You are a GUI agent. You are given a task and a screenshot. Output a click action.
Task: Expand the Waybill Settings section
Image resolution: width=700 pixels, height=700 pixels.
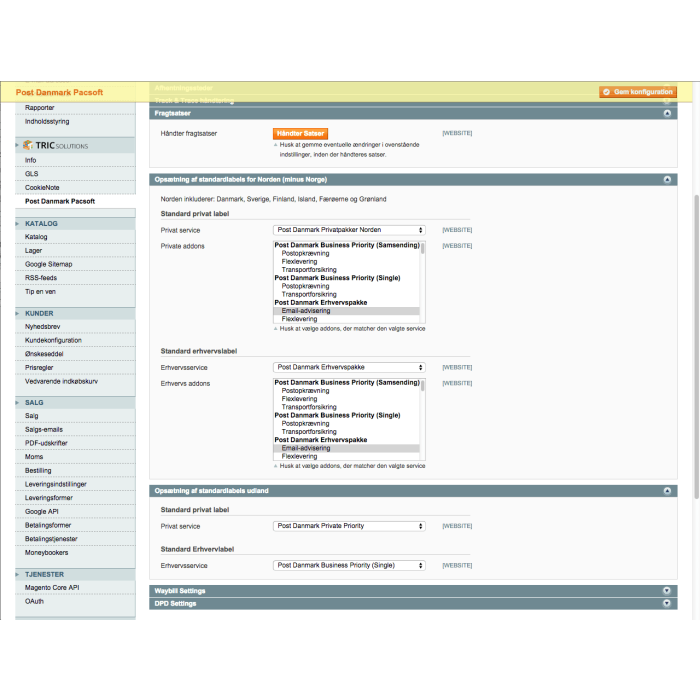tap(667, 591)
